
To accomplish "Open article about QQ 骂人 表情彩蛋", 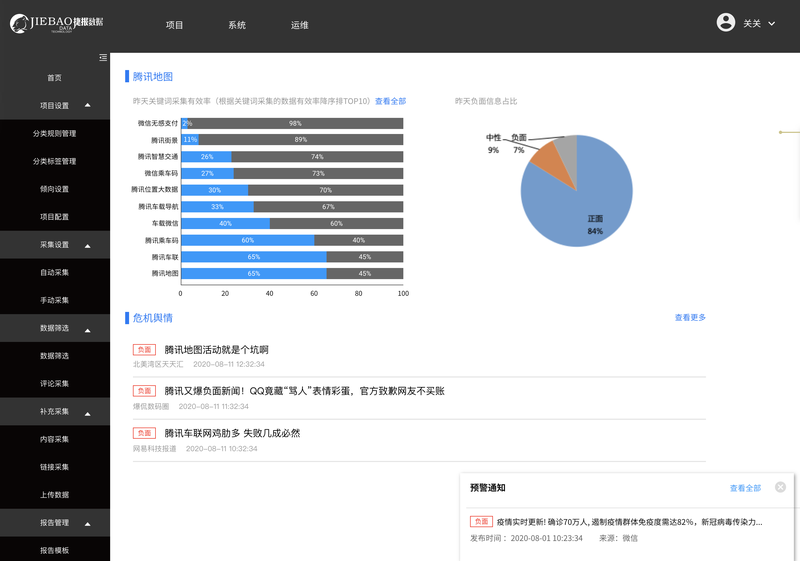I will (305, 391).
